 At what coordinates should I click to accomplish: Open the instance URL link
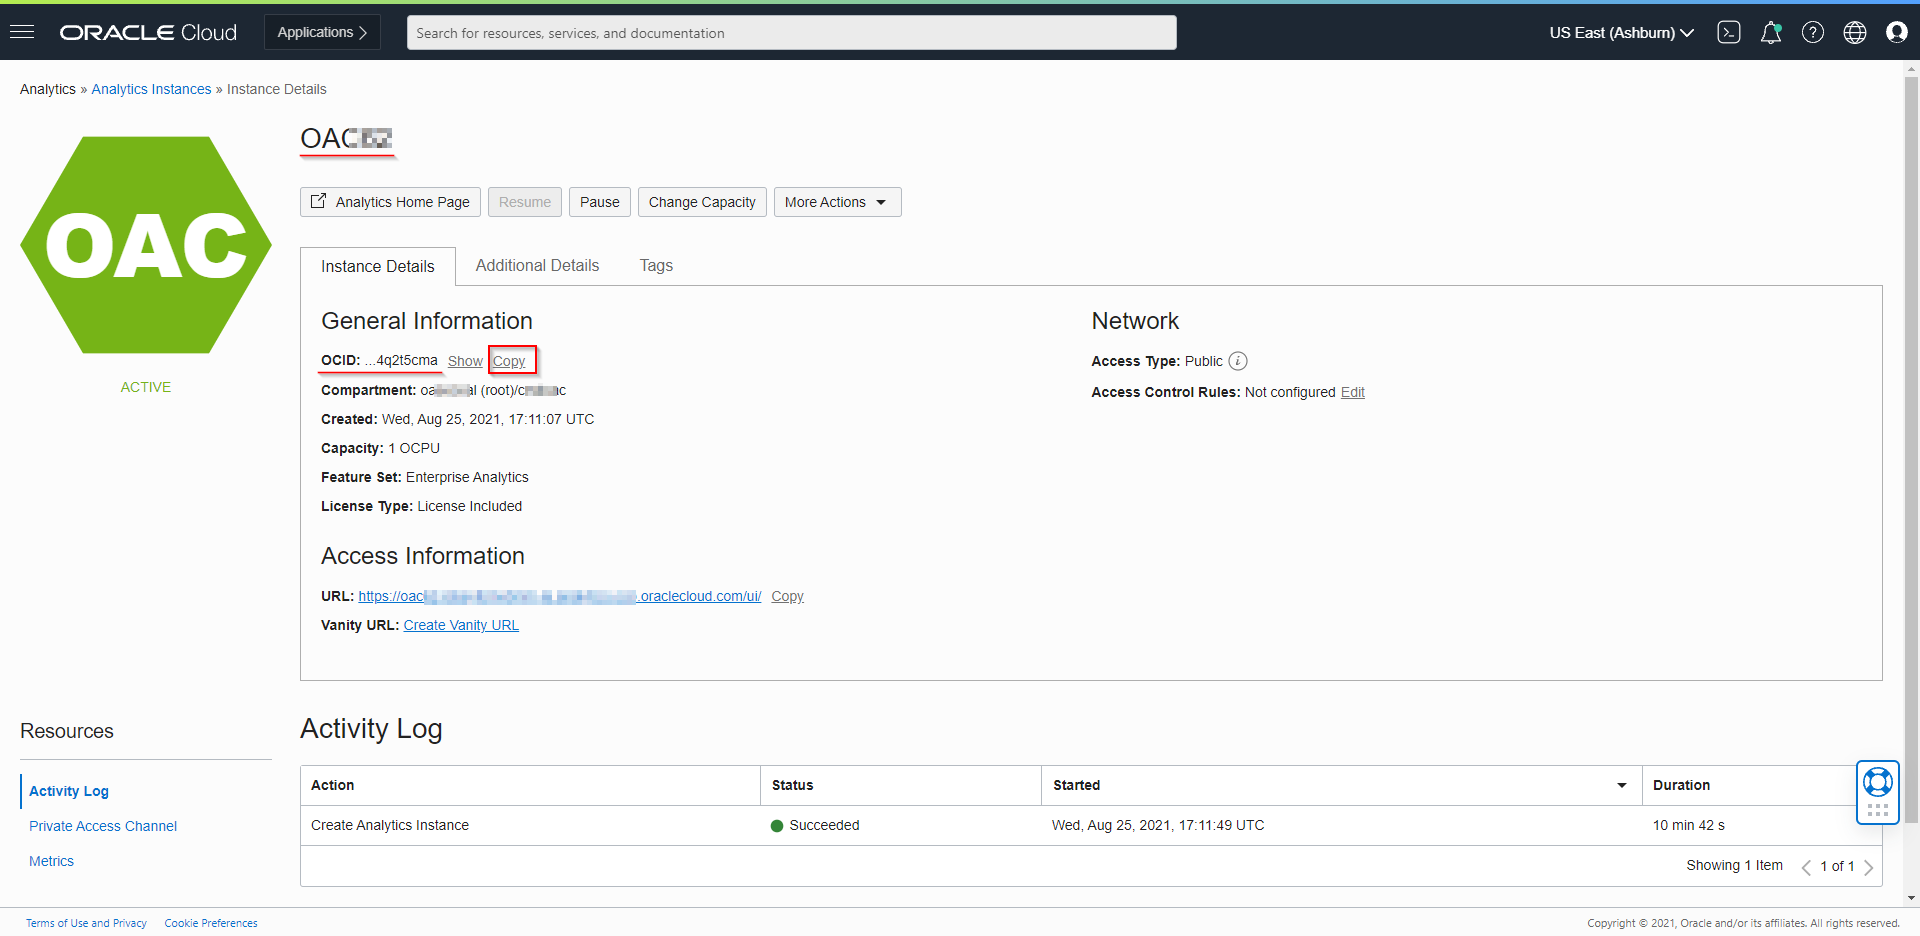tap(560, 596)
